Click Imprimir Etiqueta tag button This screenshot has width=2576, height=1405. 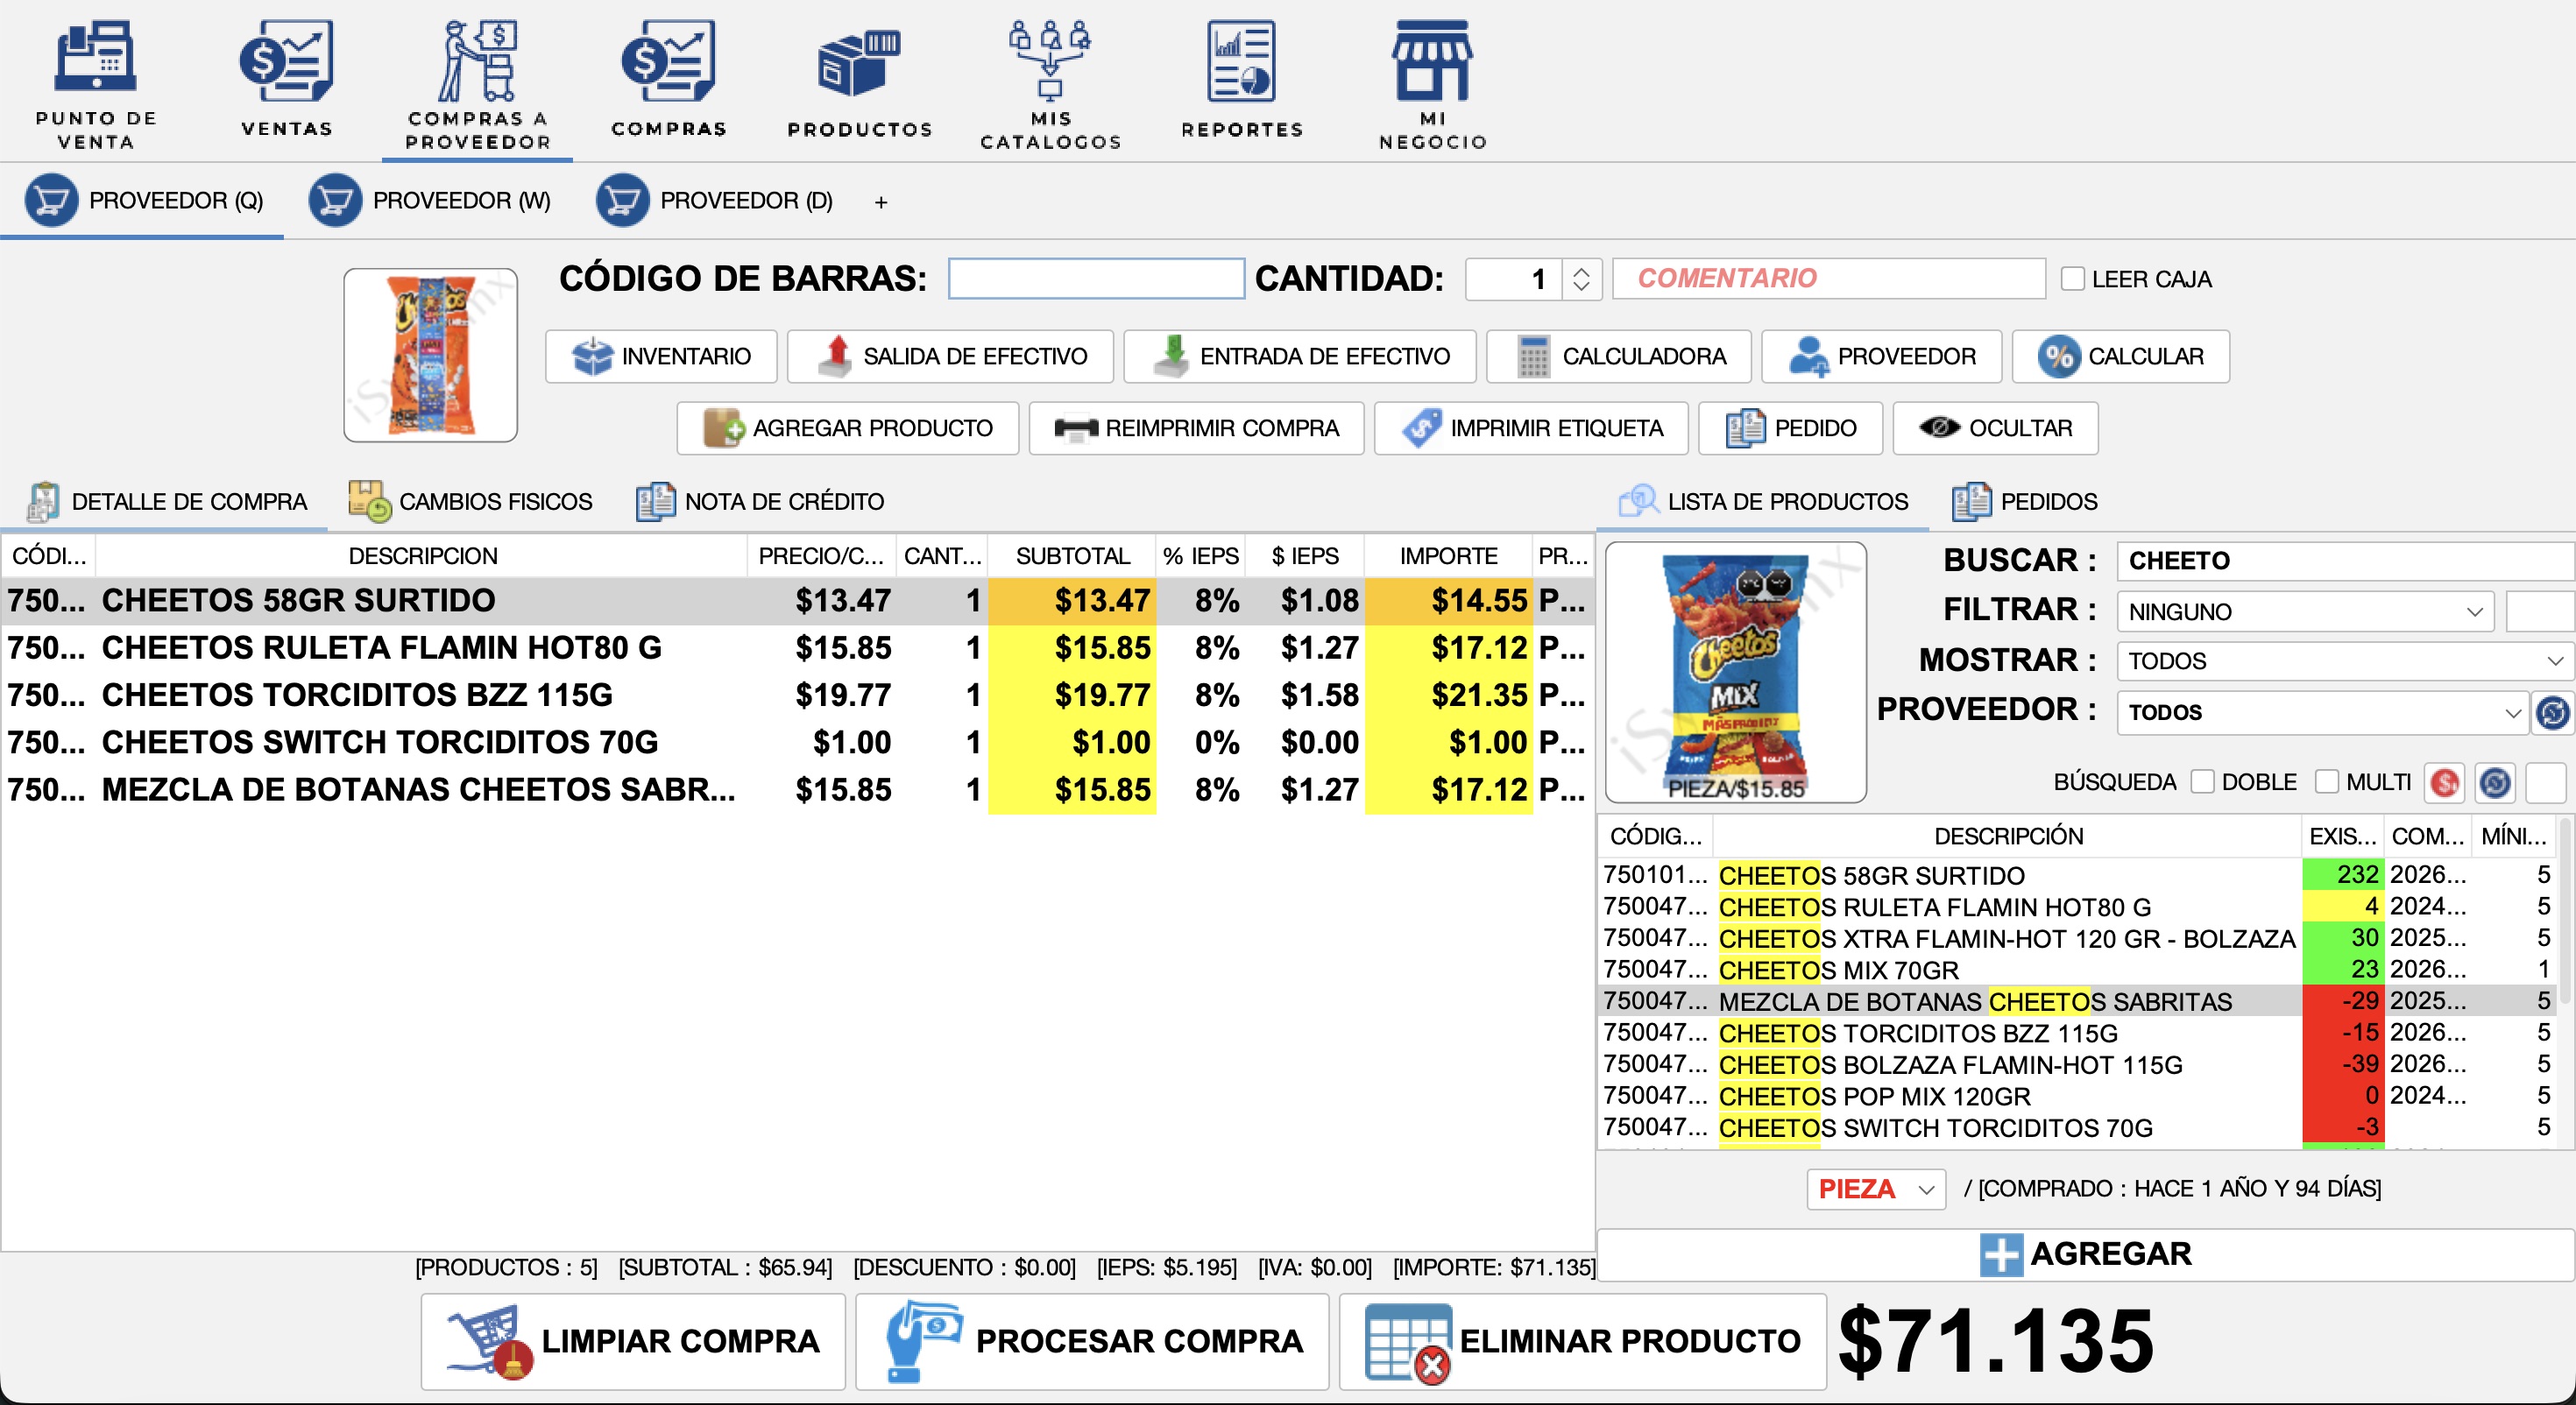pyautogui.click(x=1531, y=428)
